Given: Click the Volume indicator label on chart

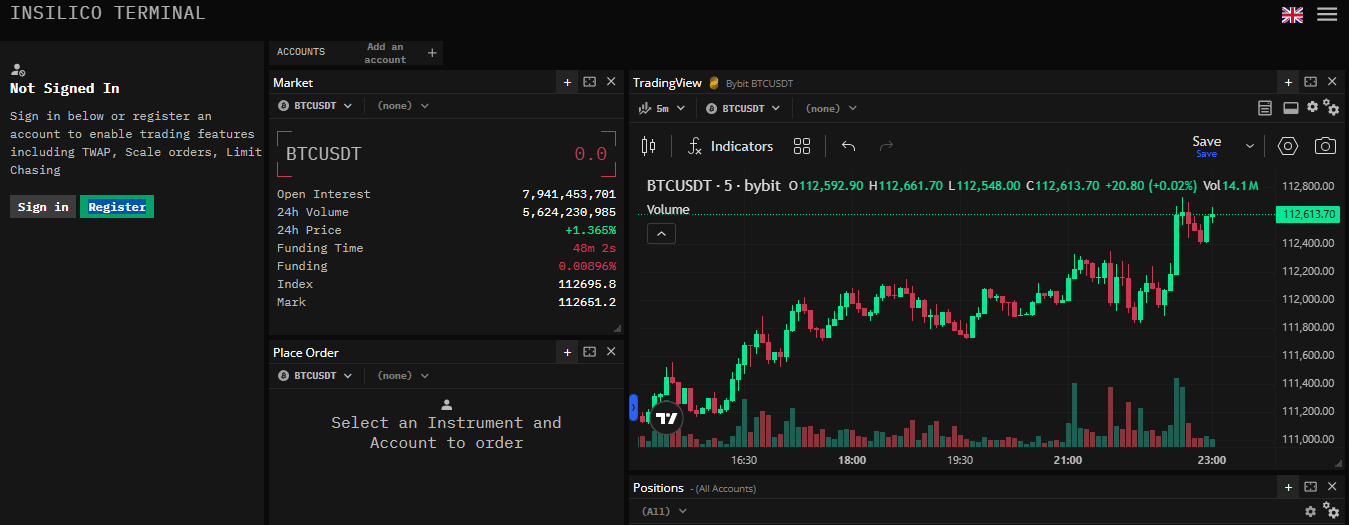Looking at the screenshot, I should pyautogui.click(x=668, y=210).
